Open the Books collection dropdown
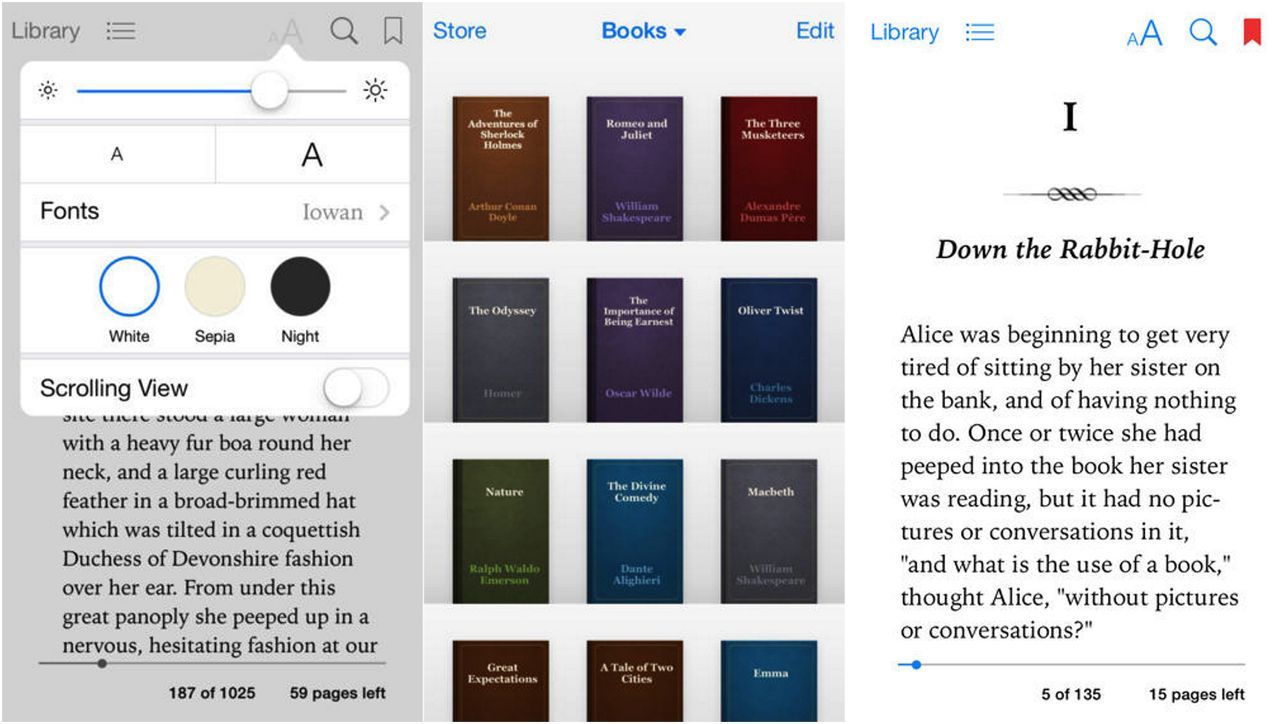This screenshot has width=1284, height=724. [643, 31]
